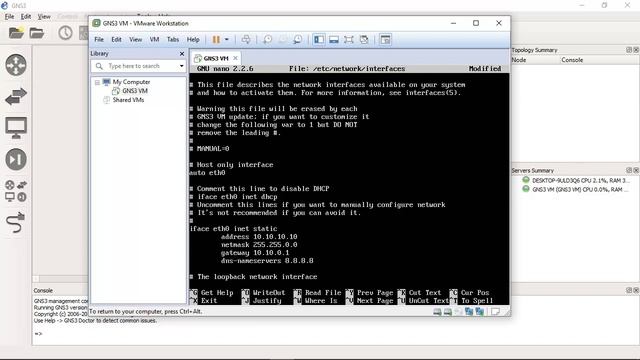Open the Library search dropdown arrow
Image resolution: width=640 pixels, height=360 pixels.
tap(182, 66)
